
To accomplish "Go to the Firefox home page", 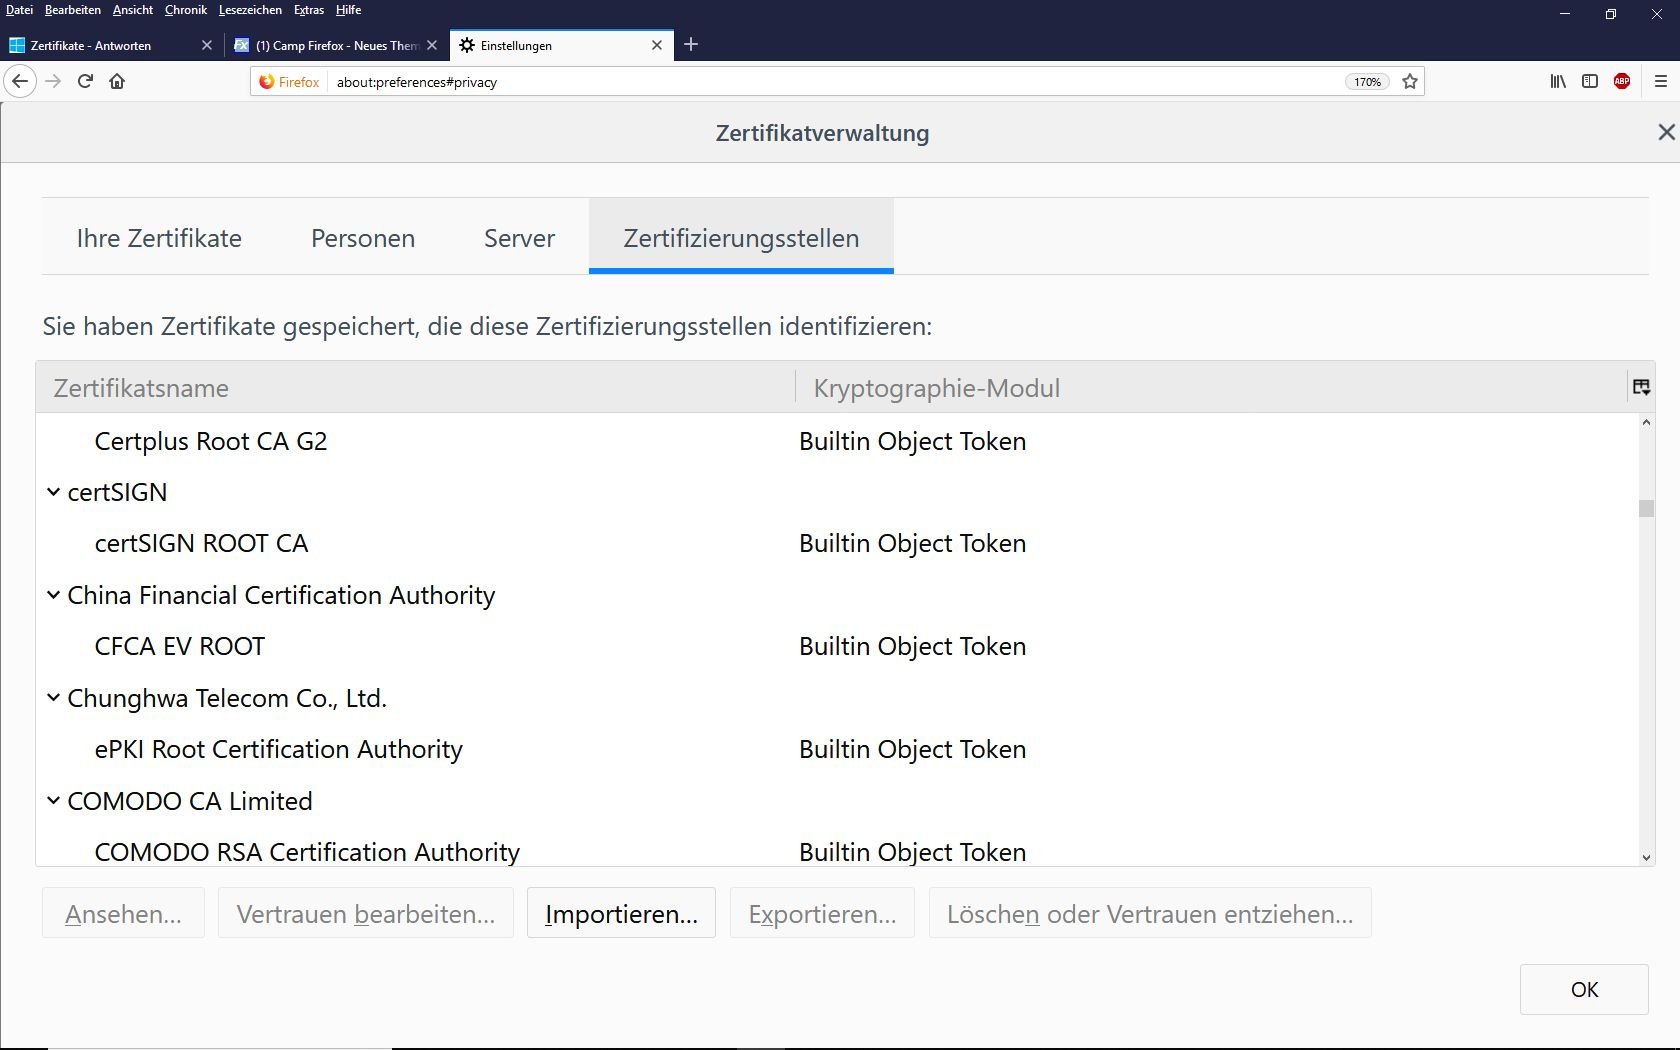I will 117,82.
